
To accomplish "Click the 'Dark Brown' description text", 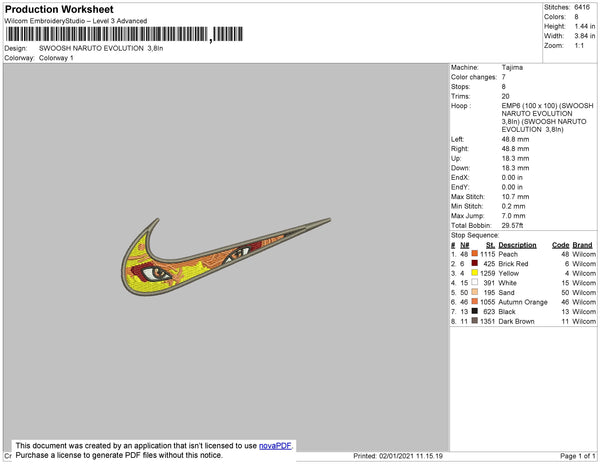I will click(x=517, y=321).
